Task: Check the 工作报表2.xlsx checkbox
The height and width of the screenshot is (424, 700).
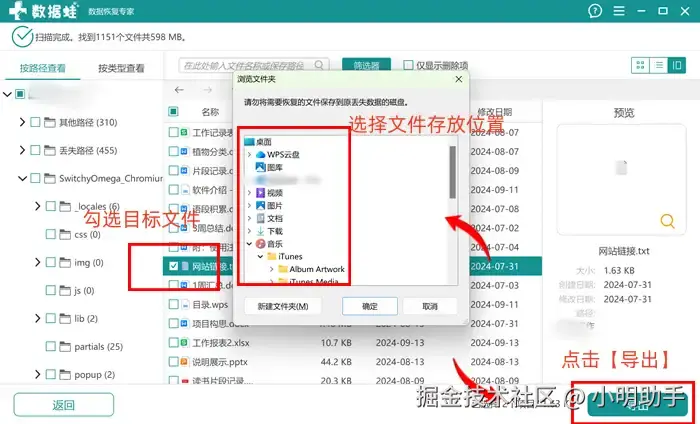Action: click(173, 343)
